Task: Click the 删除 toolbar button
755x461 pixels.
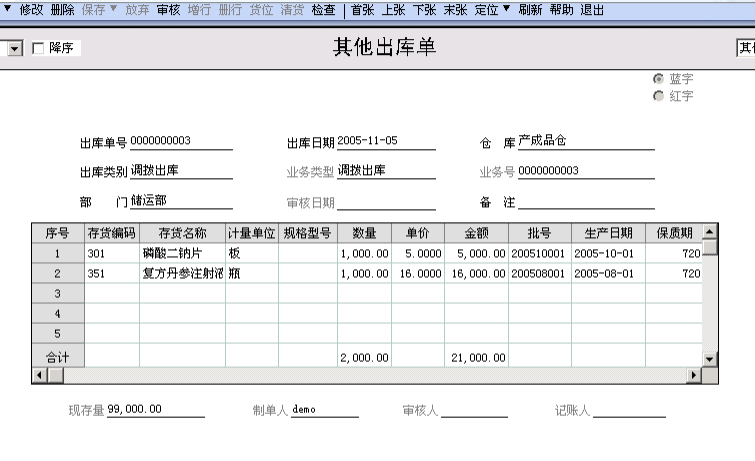Action: 63,10
